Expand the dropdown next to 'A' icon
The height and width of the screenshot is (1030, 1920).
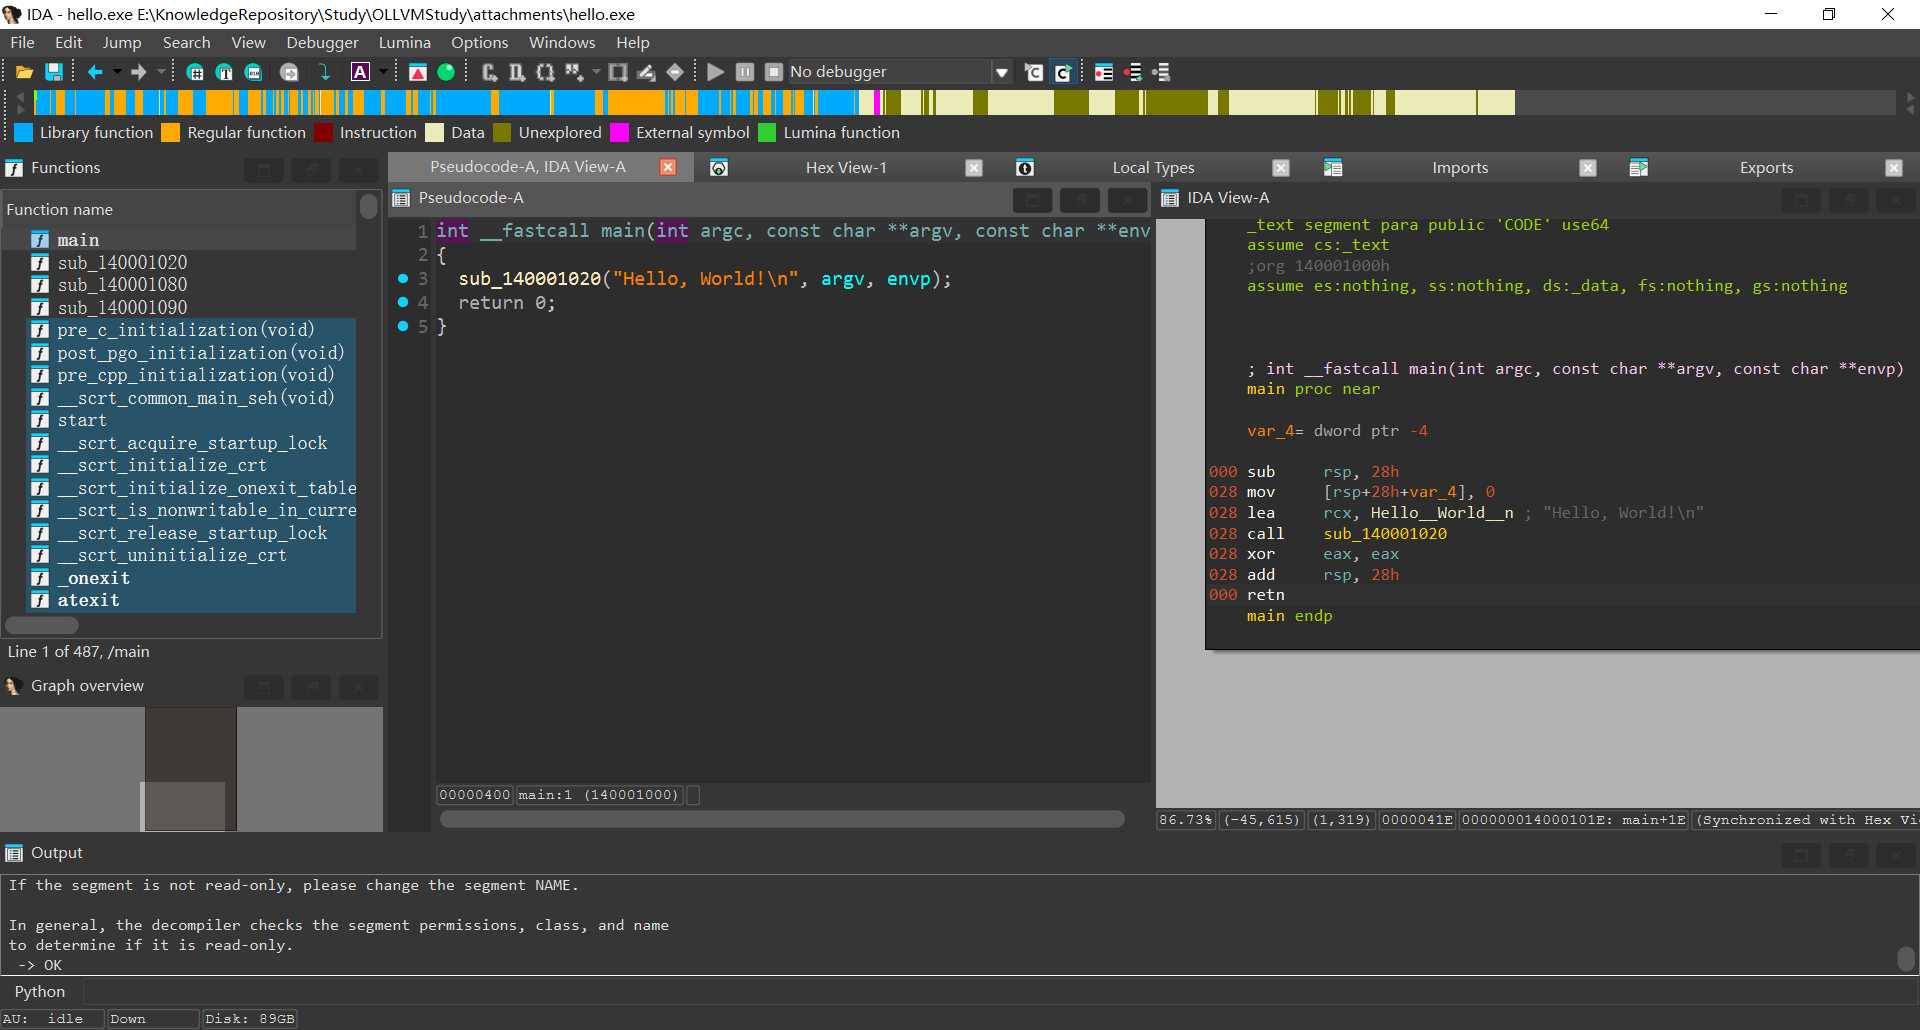click(382, 72)
